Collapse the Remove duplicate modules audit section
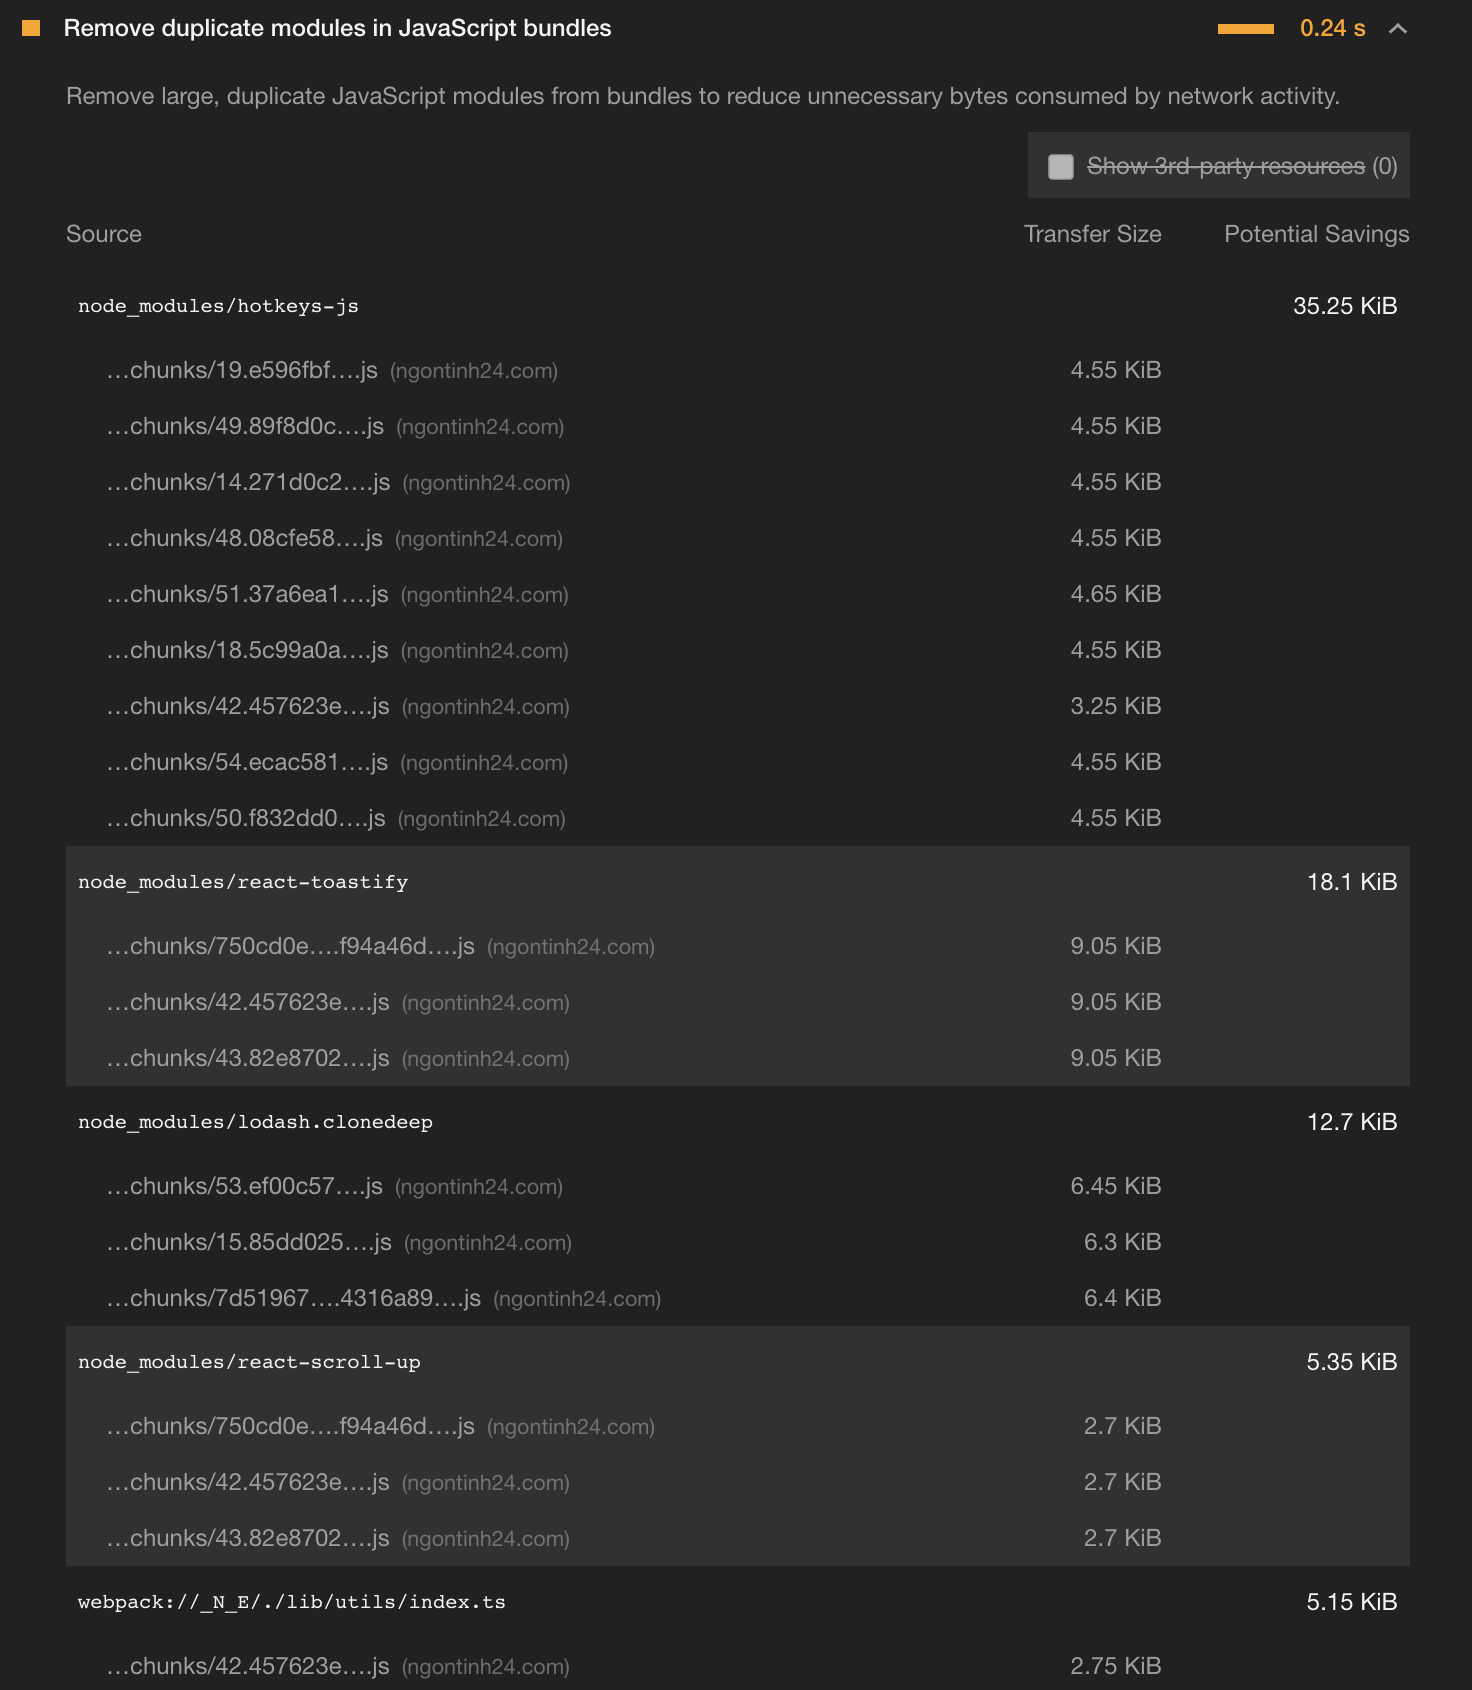The image size is (1472, 1690). tap(1397, 29)
